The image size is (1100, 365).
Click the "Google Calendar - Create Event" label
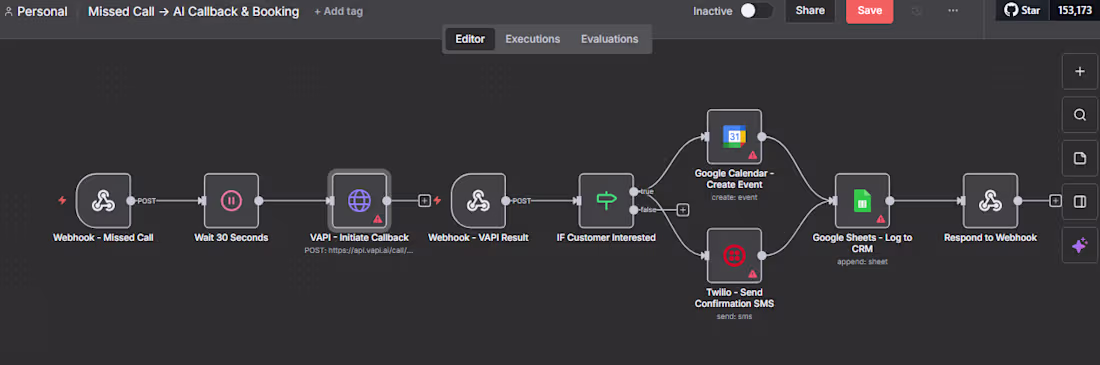tap(735, 179)
